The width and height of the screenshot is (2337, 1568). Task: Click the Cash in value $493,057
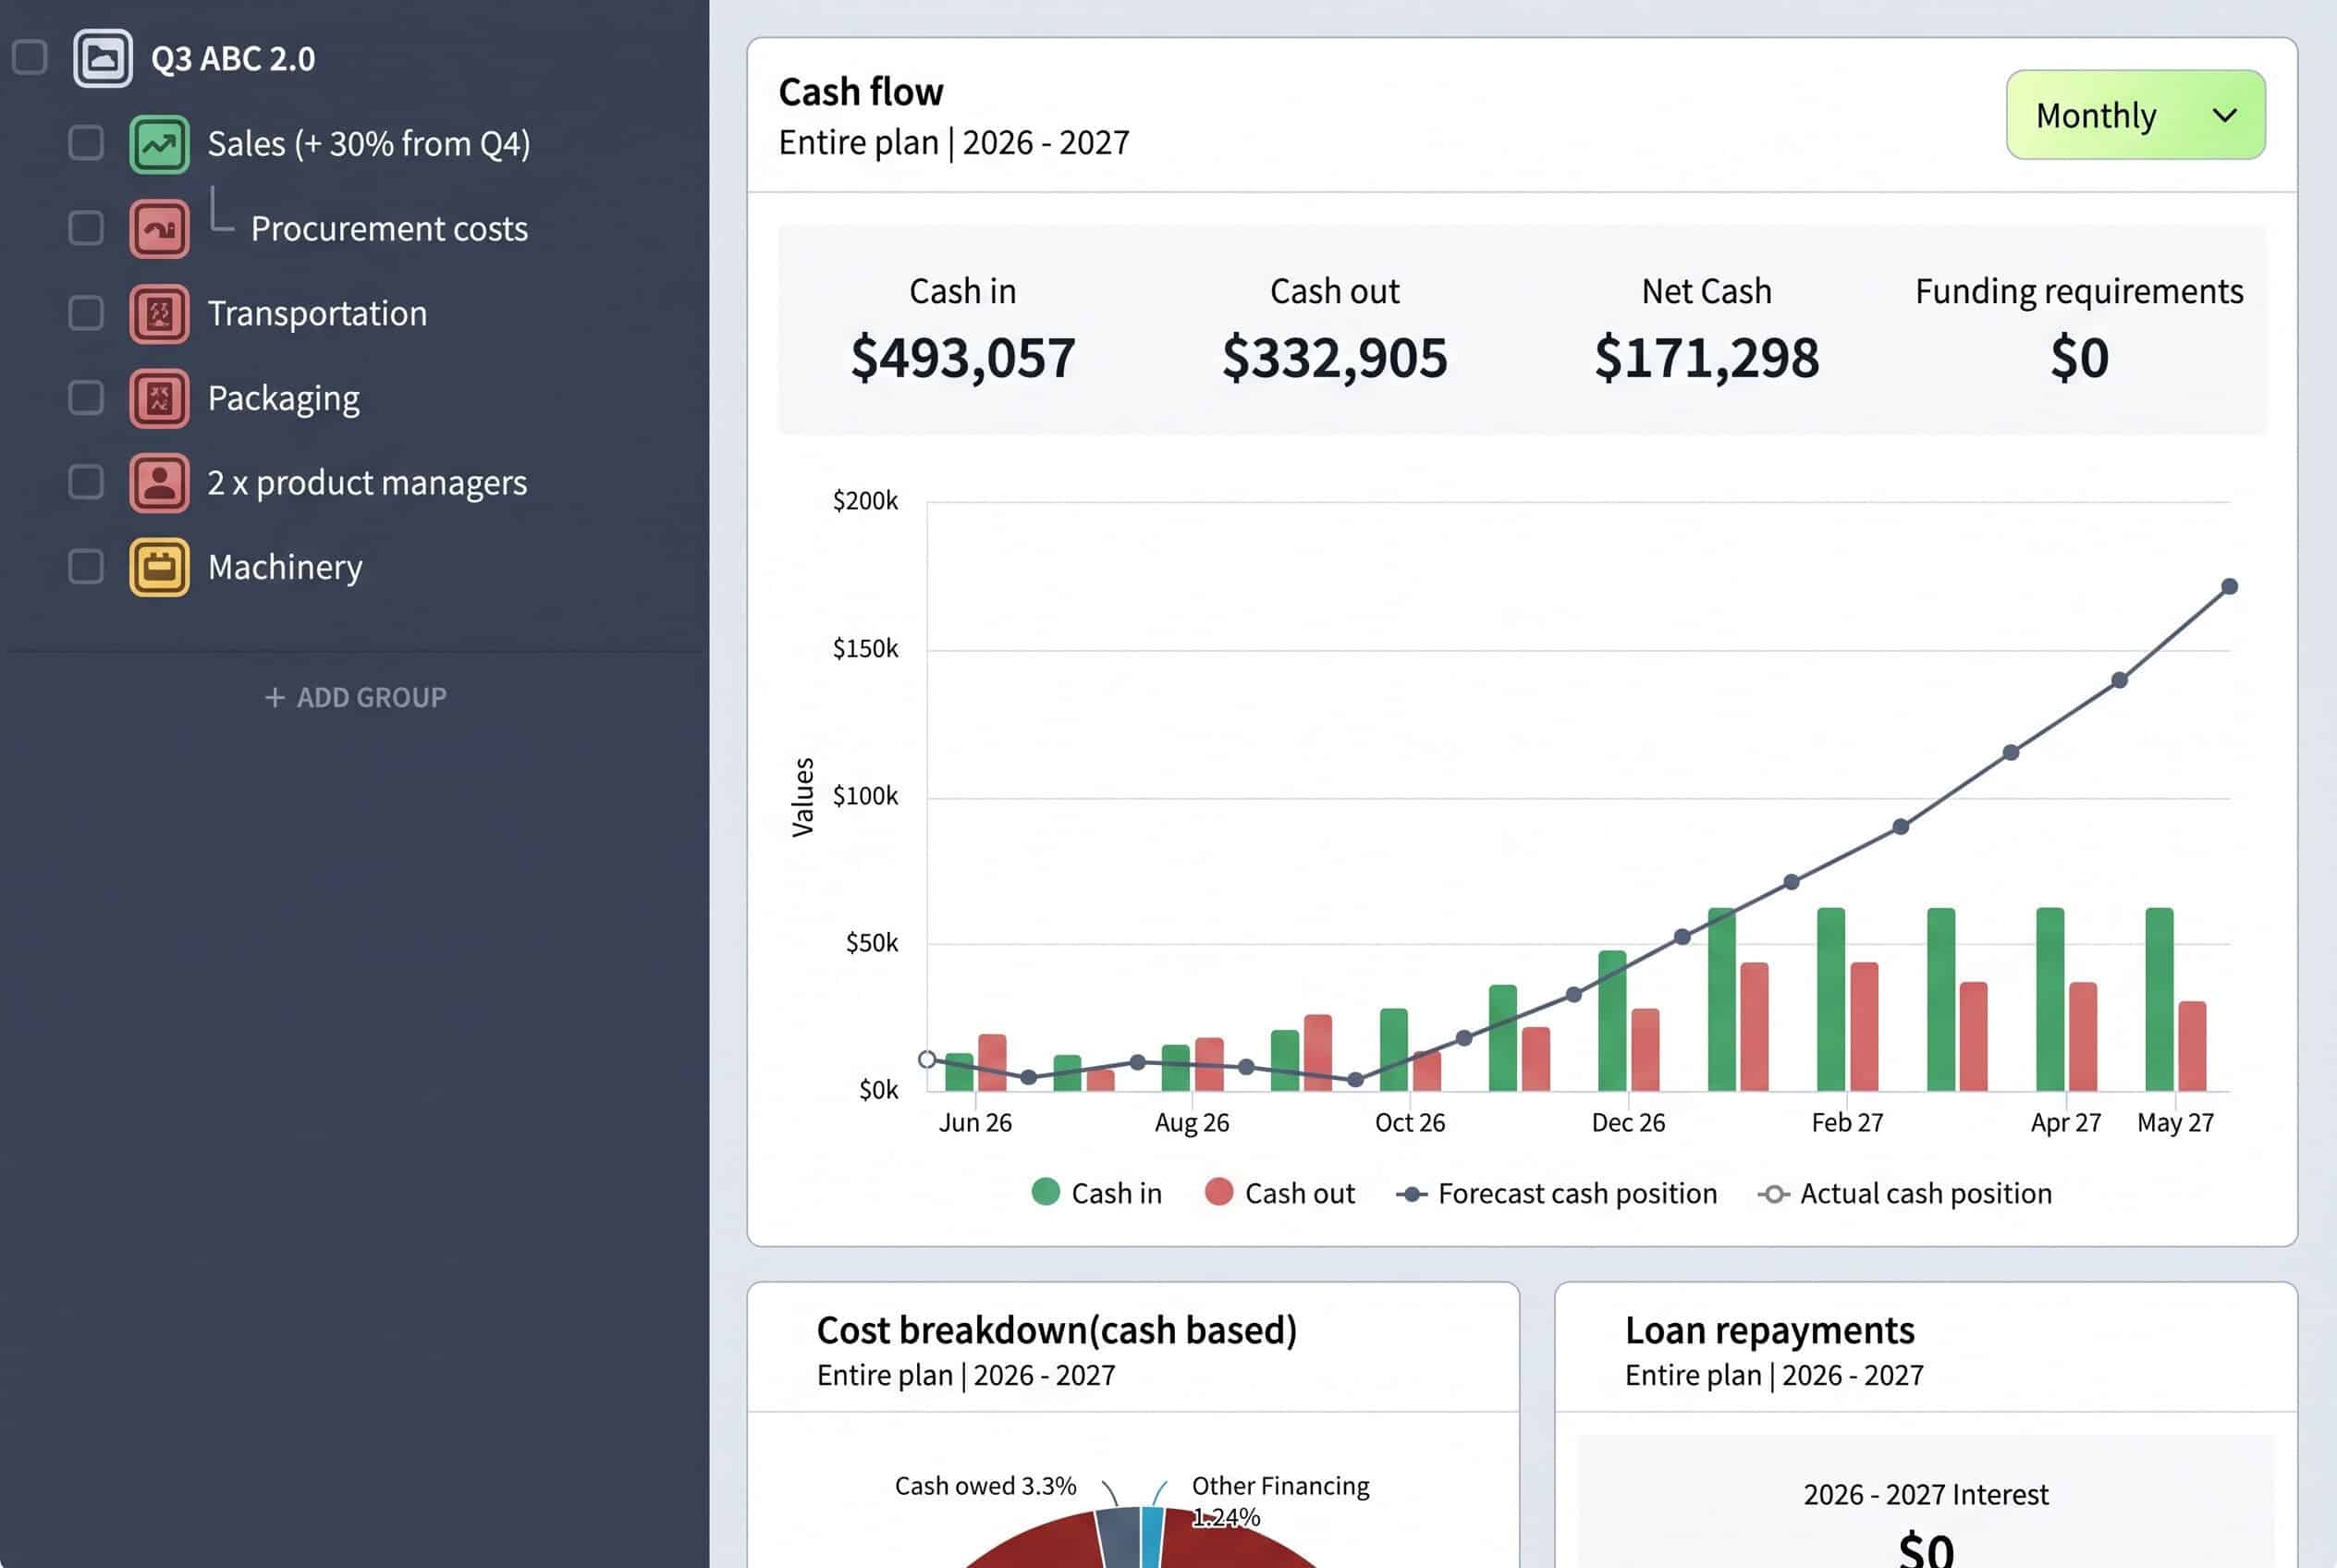coord(963,358)
